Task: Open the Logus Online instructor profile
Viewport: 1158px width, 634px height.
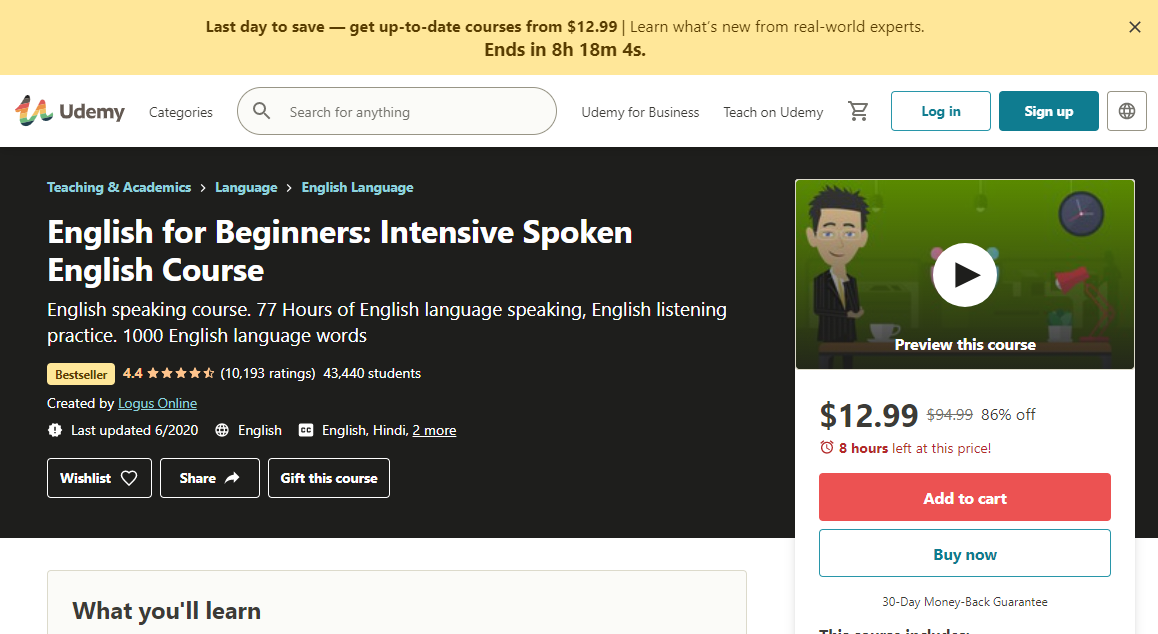Action: (157, 403)
